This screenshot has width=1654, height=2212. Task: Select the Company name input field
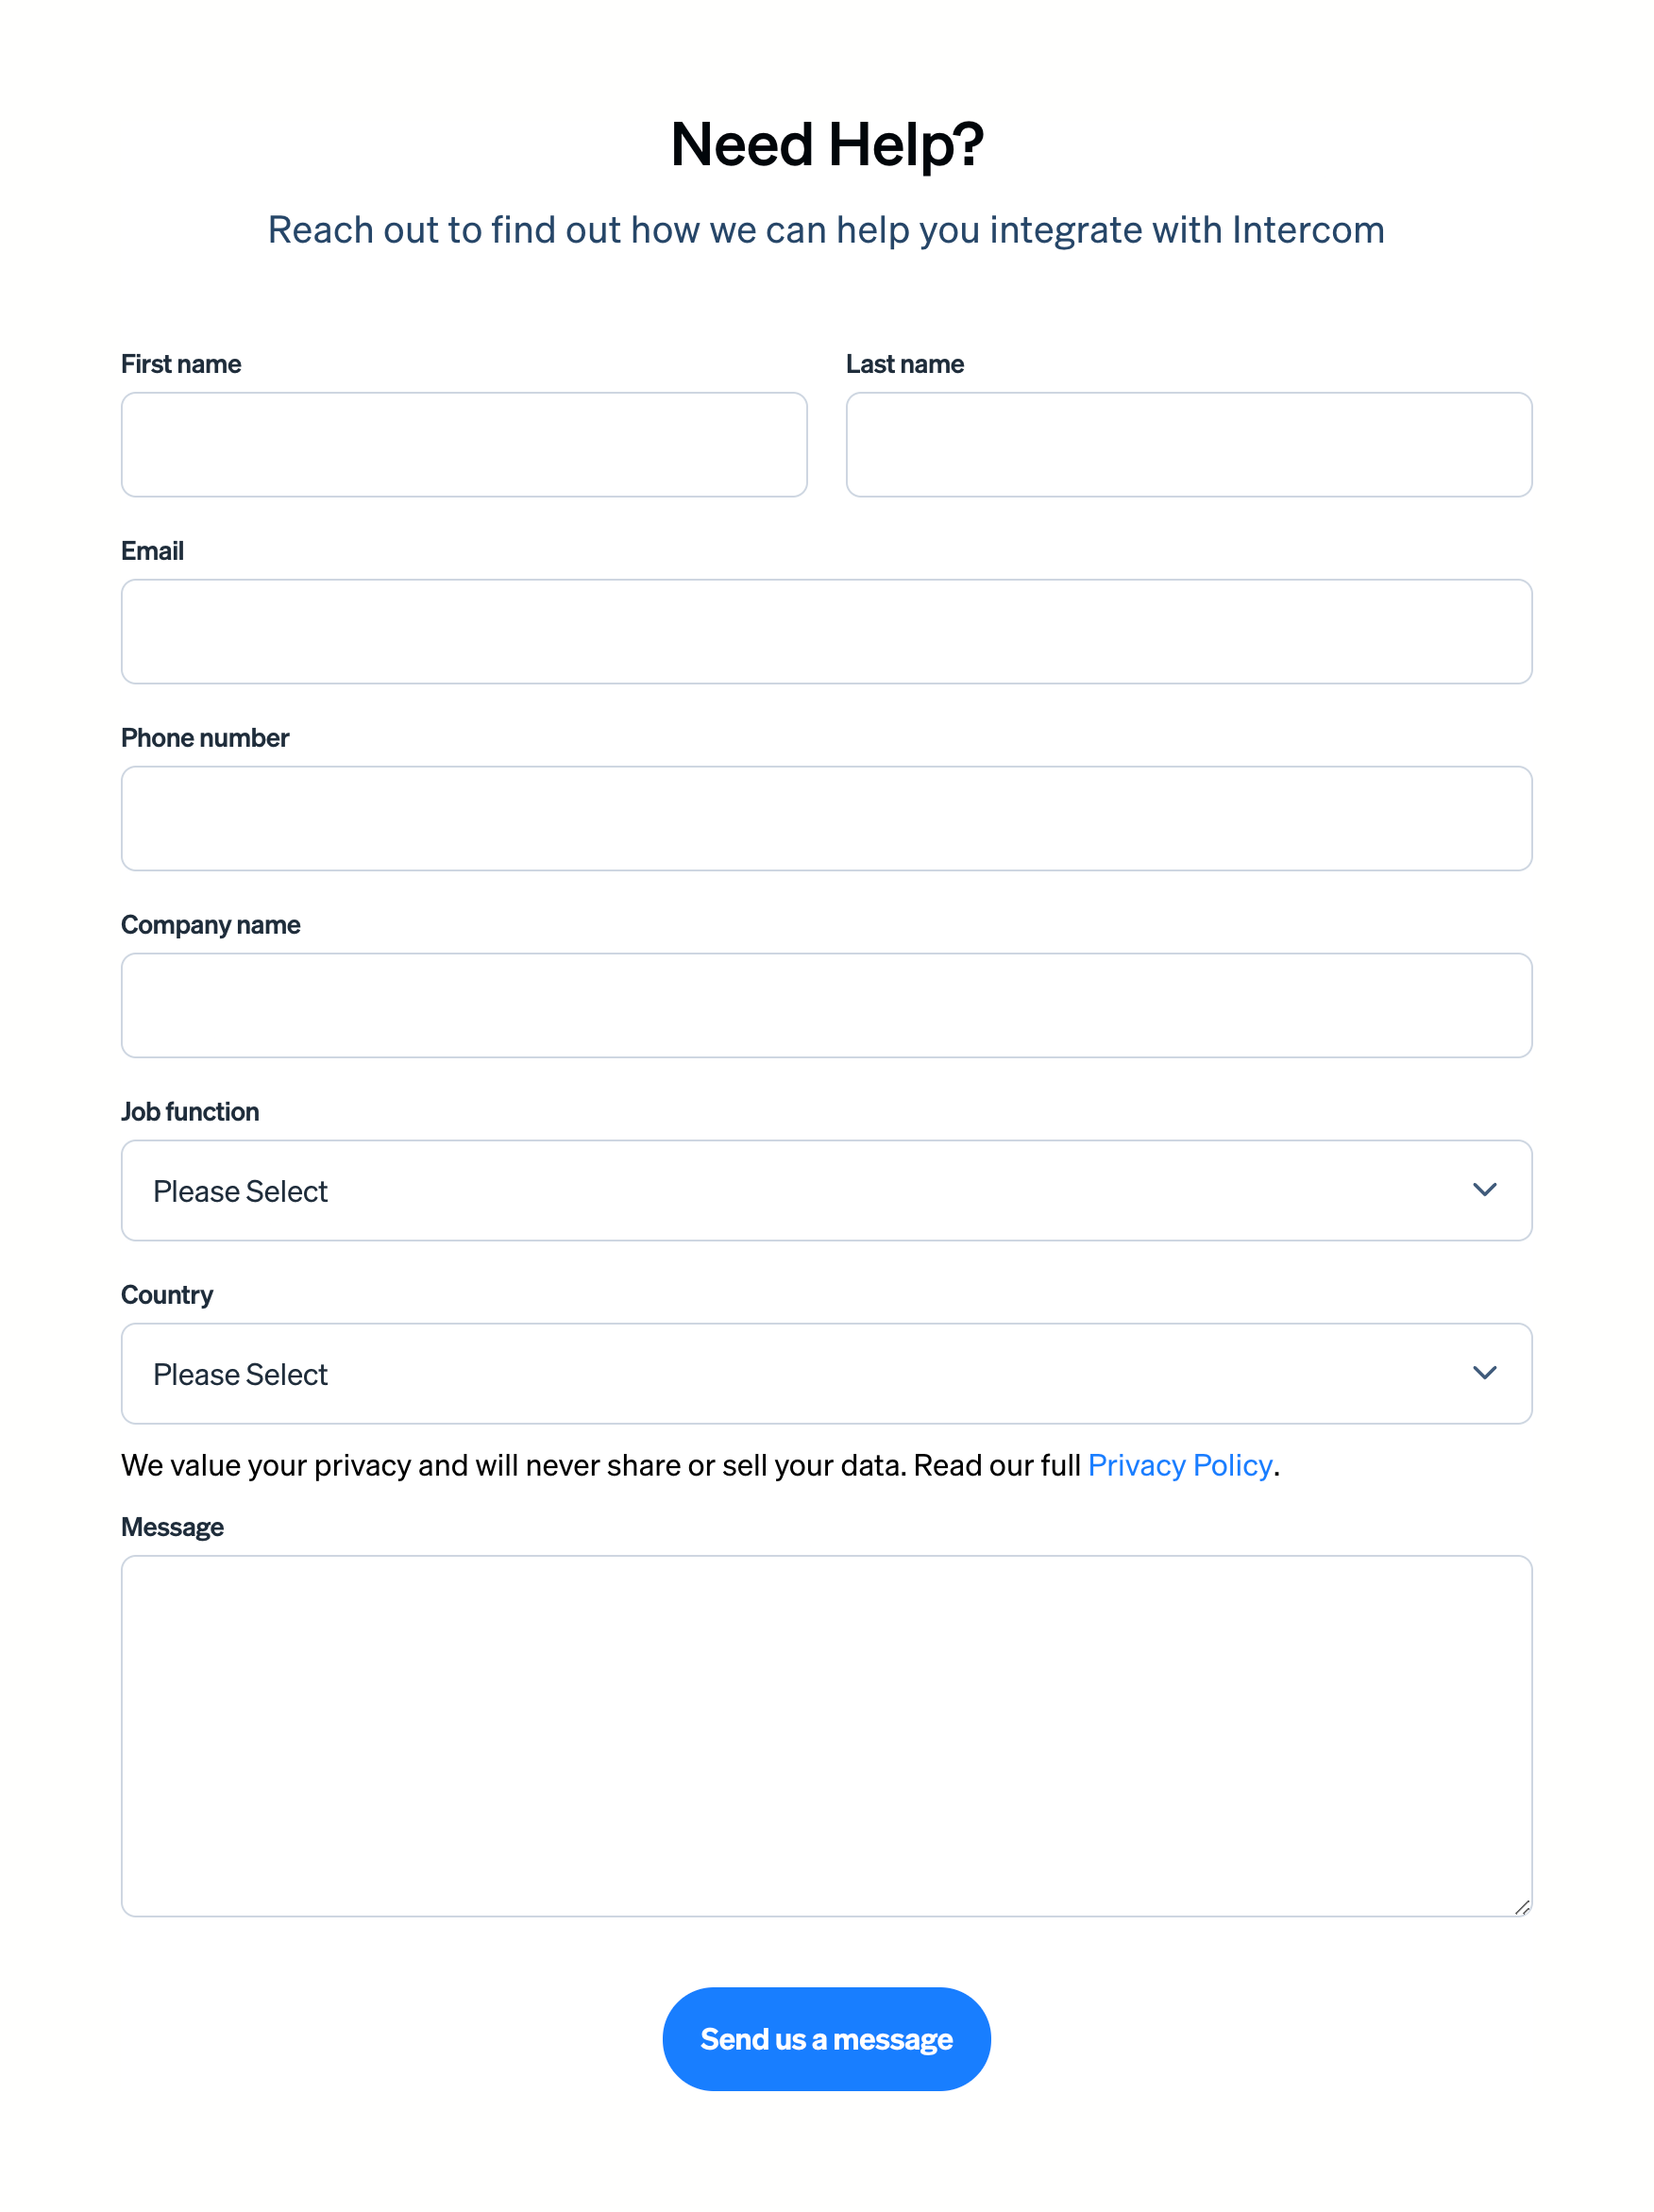(826, 1005)
